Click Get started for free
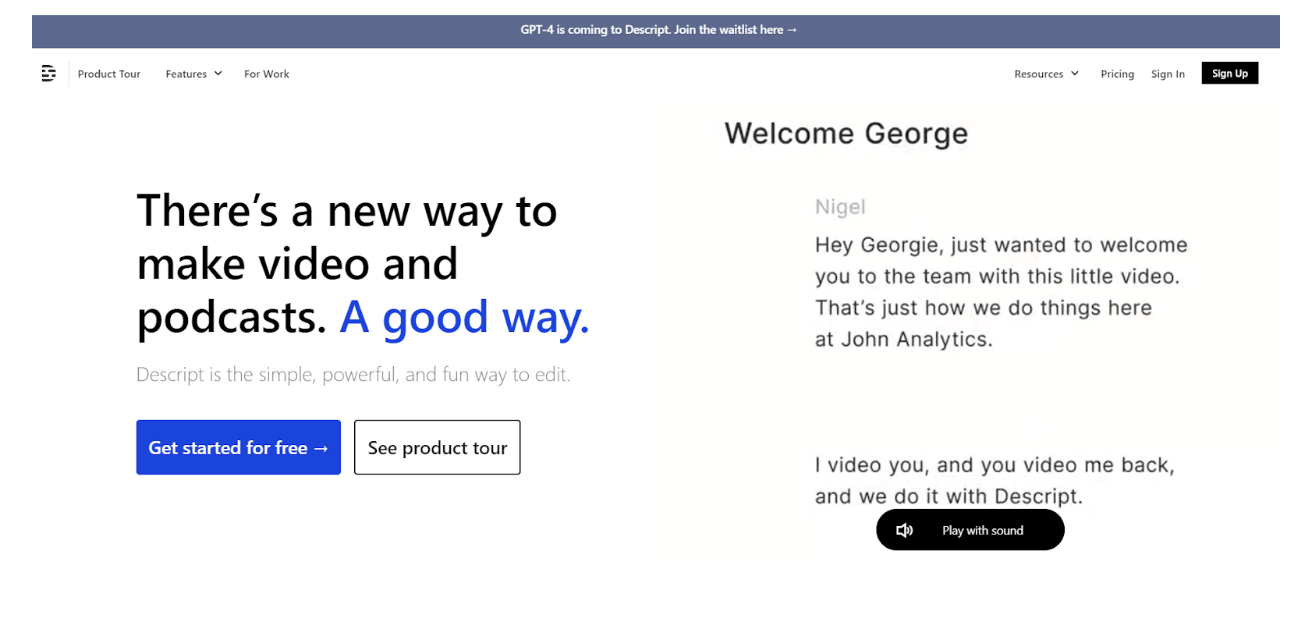The width and height of the screenshot is (1306, 622). point(238,447)
